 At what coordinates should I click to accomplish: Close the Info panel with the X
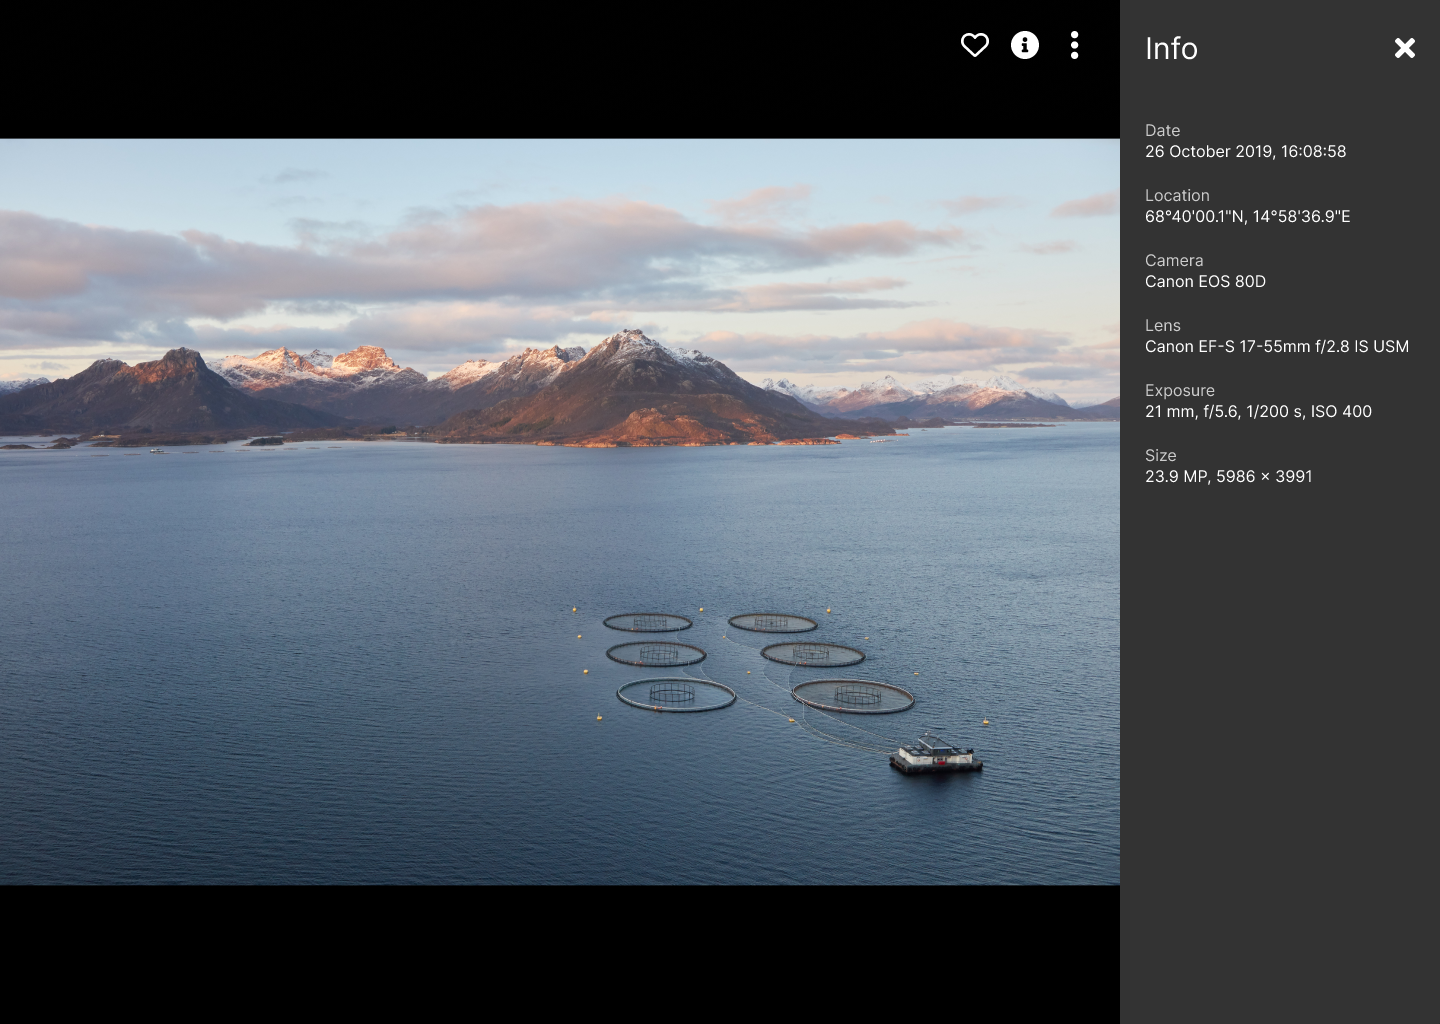(x=1405, y=48)
